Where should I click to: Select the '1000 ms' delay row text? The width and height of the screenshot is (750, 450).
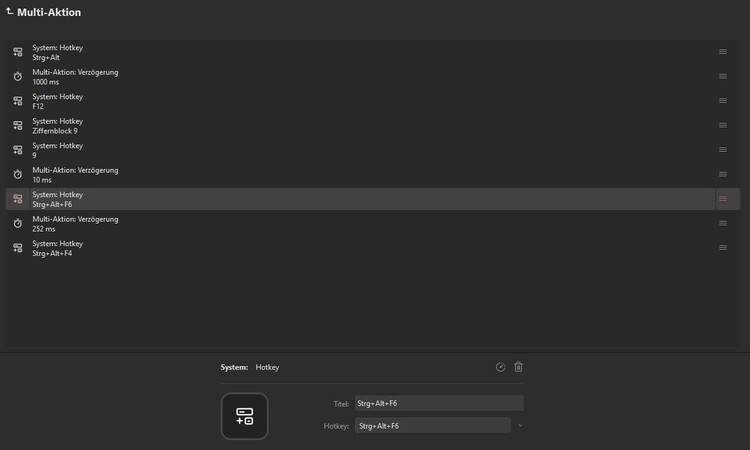pos(45,82)
